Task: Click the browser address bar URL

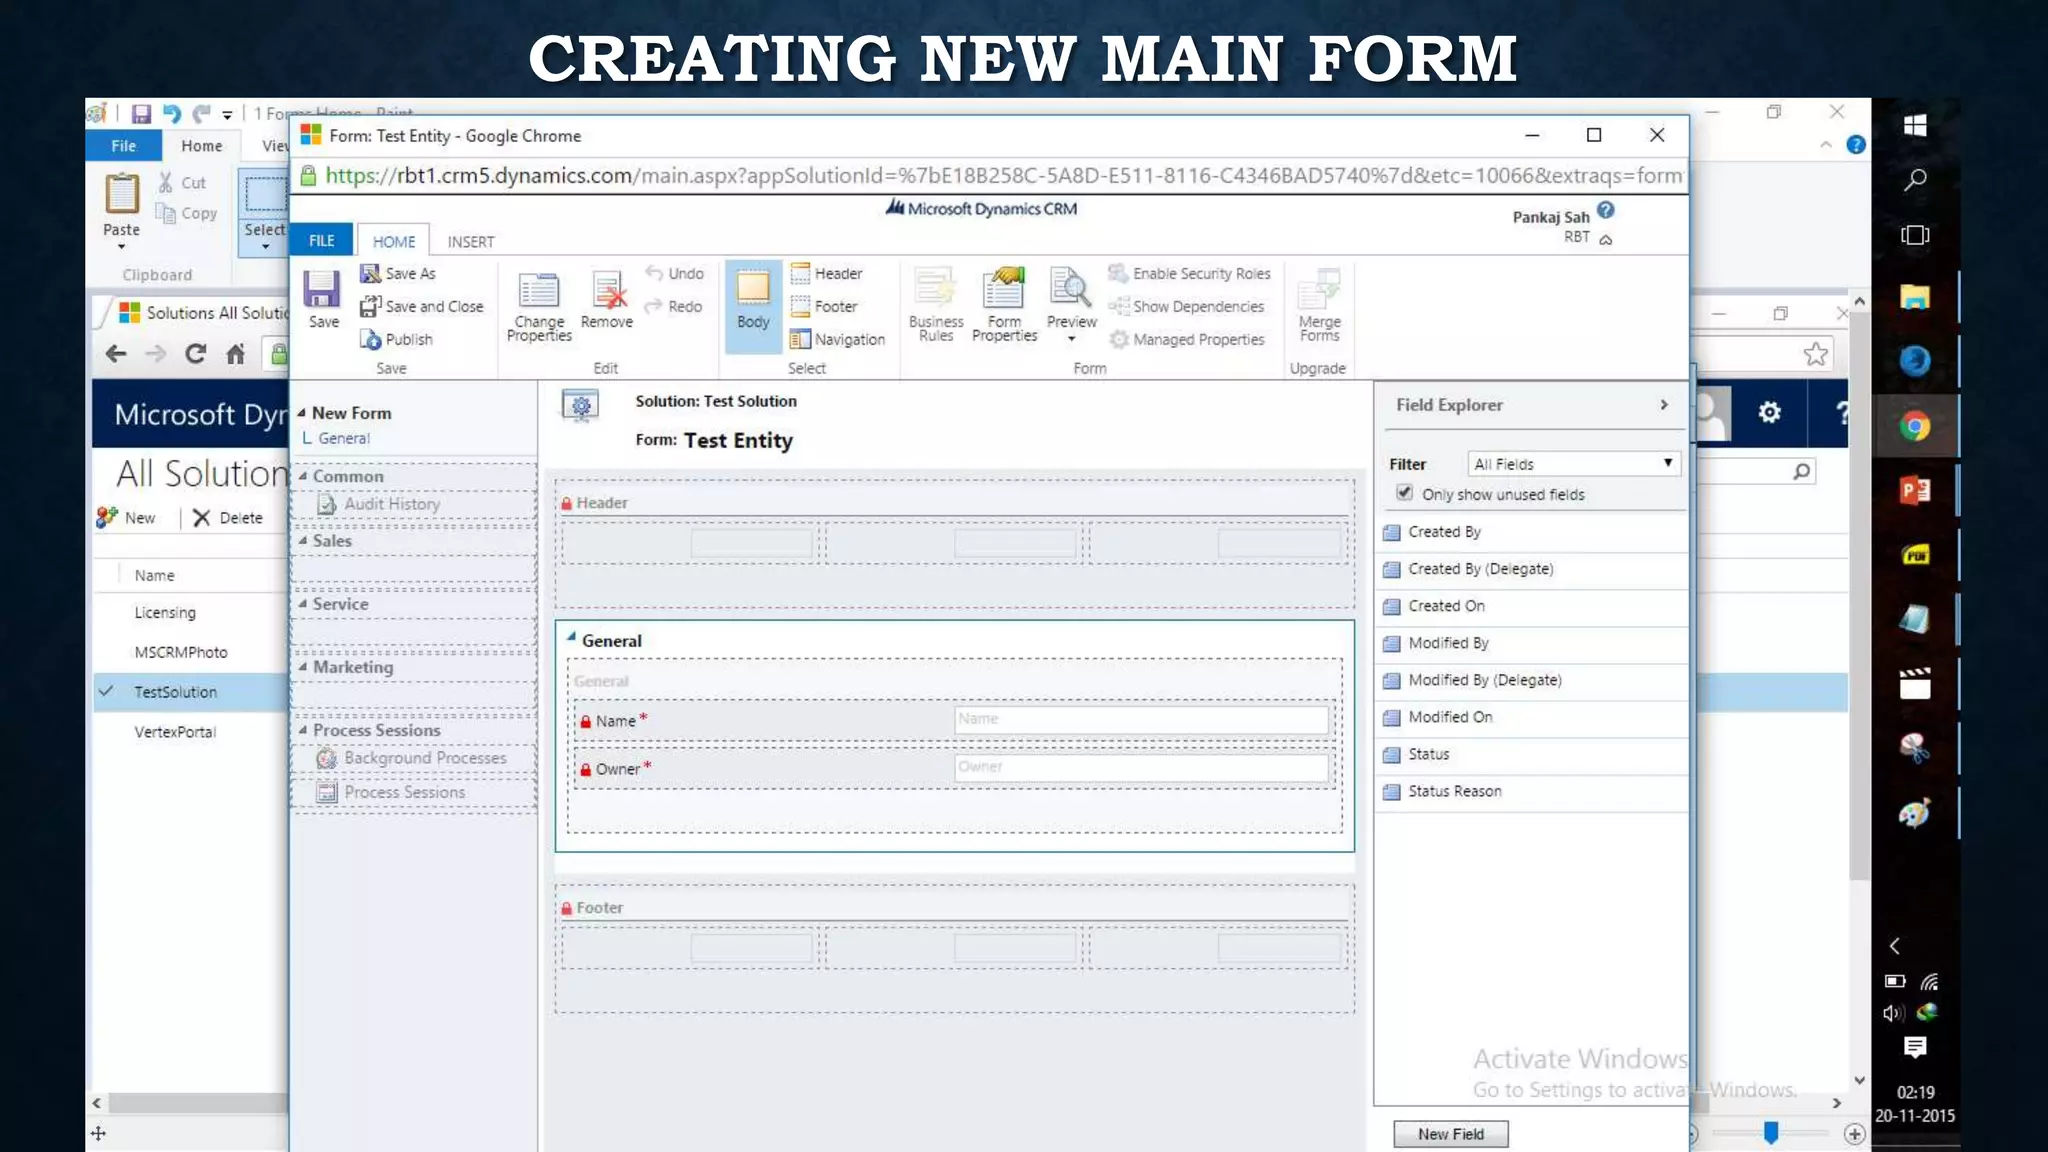Action: point(1003,175)
